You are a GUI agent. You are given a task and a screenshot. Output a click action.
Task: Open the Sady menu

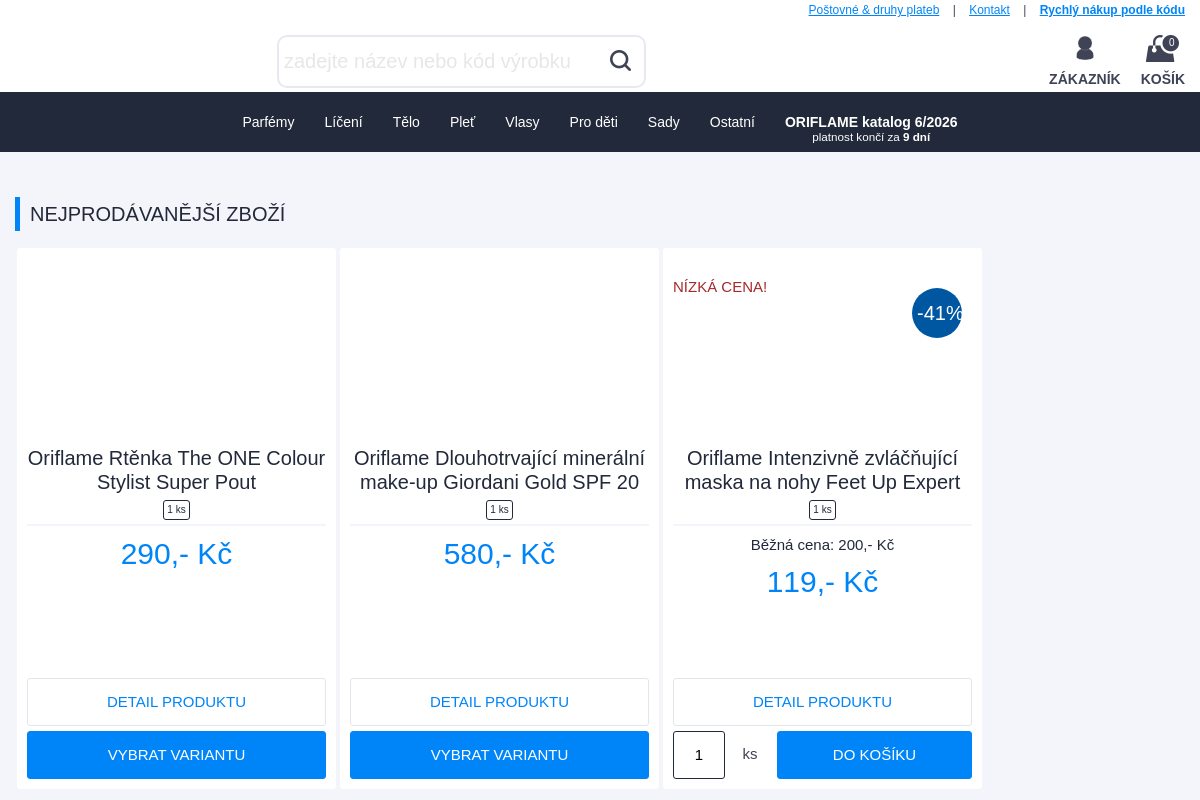click(x=663, y=122)
